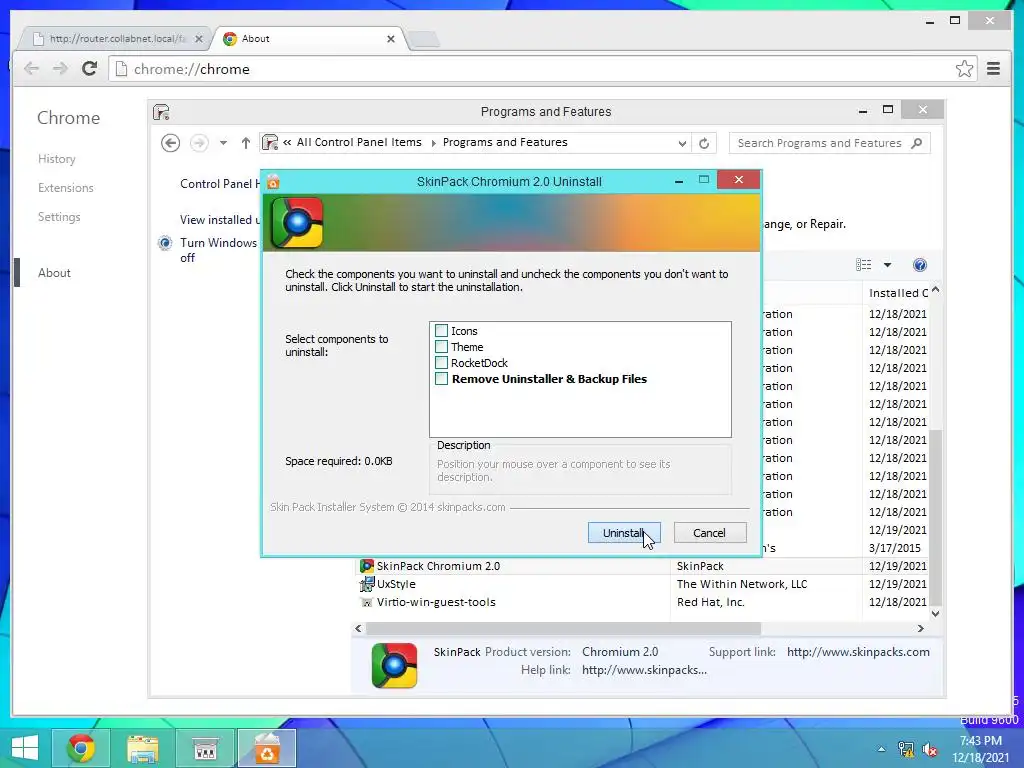Refresh the Programs and Features list

[x=704, y=144]
